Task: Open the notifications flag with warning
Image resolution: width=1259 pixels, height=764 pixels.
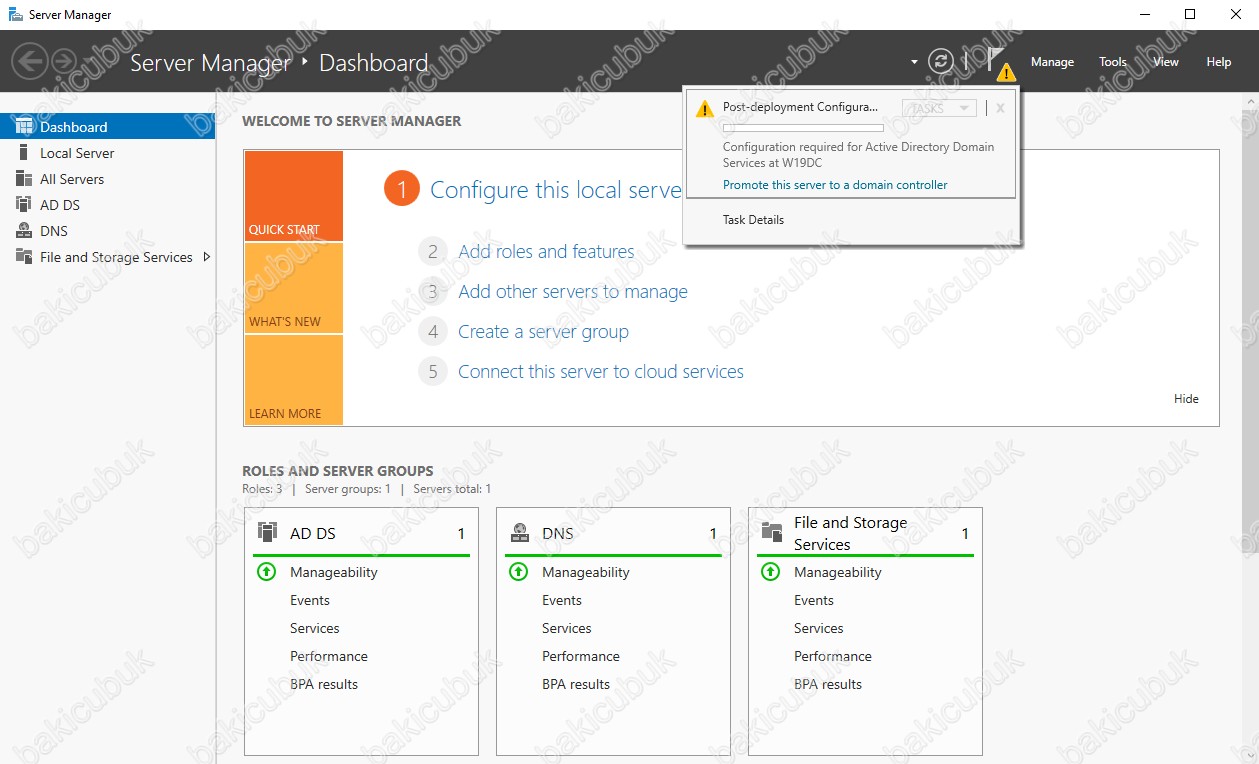Action: 1000,63
